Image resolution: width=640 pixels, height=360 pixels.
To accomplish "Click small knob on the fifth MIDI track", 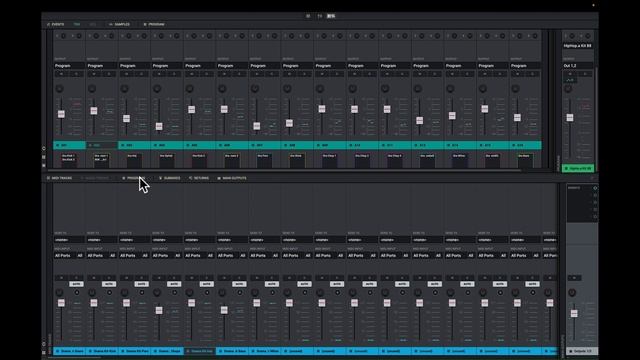I will click(x=207, y=293).
